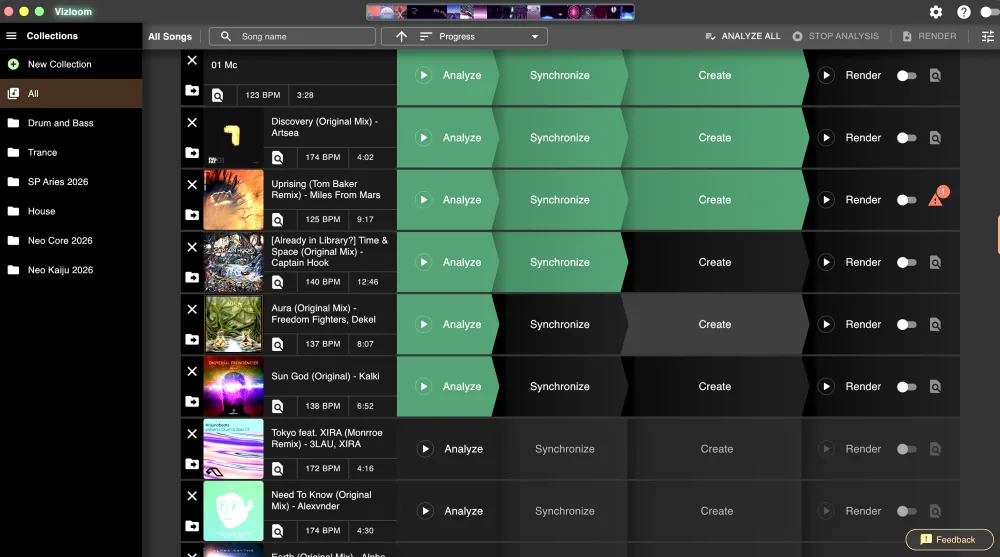Click Sun God album artwork thumbnail
Viewport: 1000px width, 557px height.
(233, 387)
